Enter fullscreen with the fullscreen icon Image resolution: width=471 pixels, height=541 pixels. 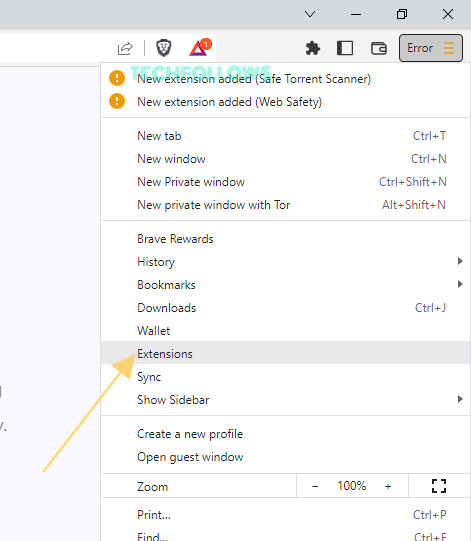(x=439, y=486)
